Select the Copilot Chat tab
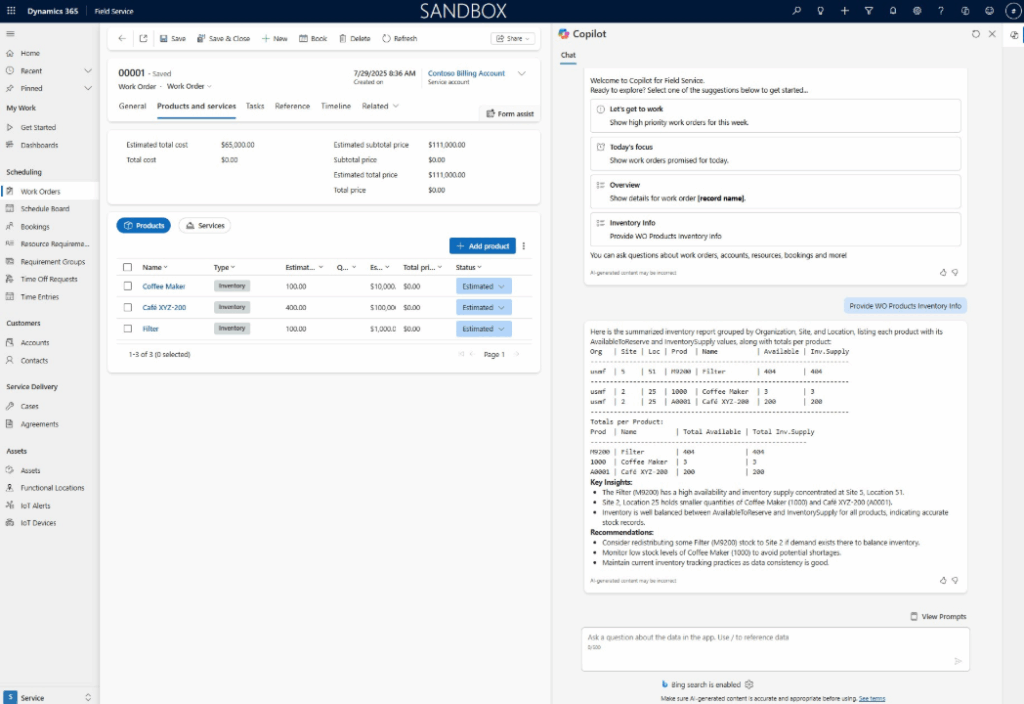This screenshot has height=704, width=1024. (568, 56)
